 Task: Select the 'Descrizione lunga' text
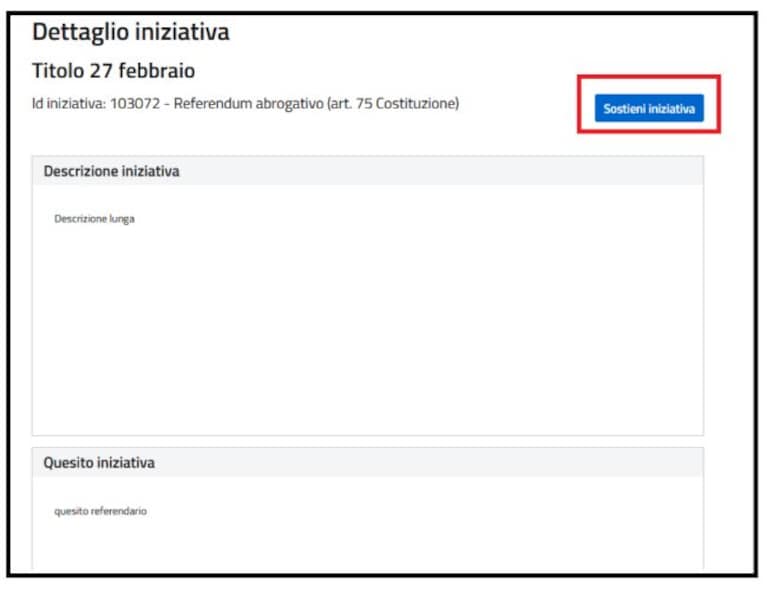(94, 219)
